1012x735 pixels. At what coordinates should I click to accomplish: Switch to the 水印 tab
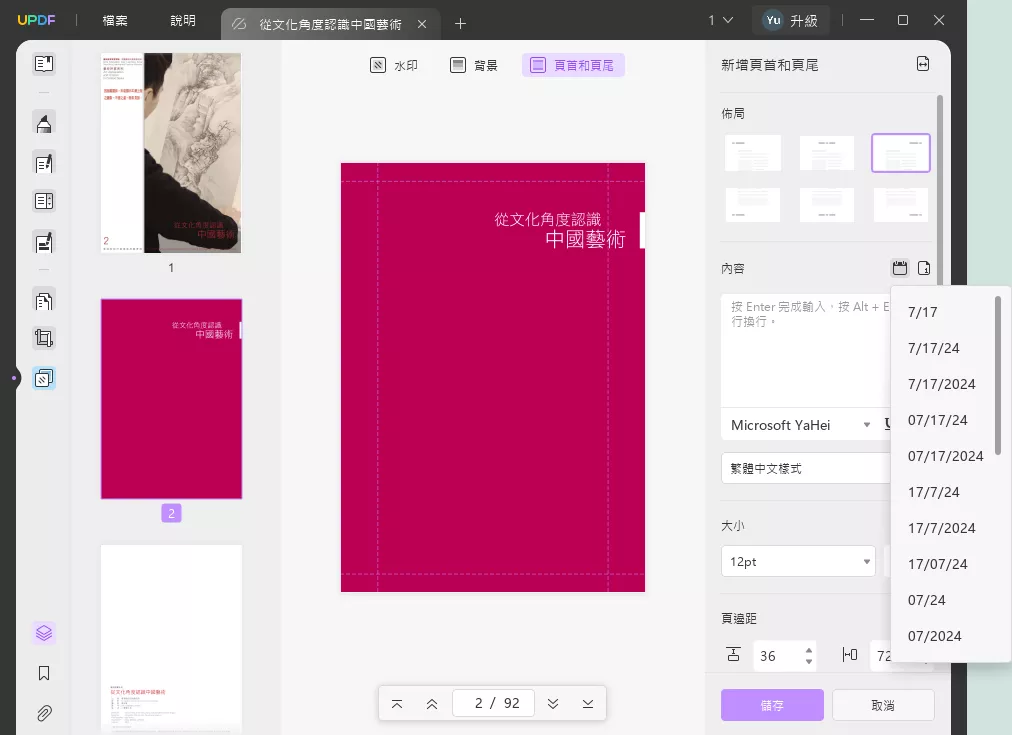coord(394,65)
